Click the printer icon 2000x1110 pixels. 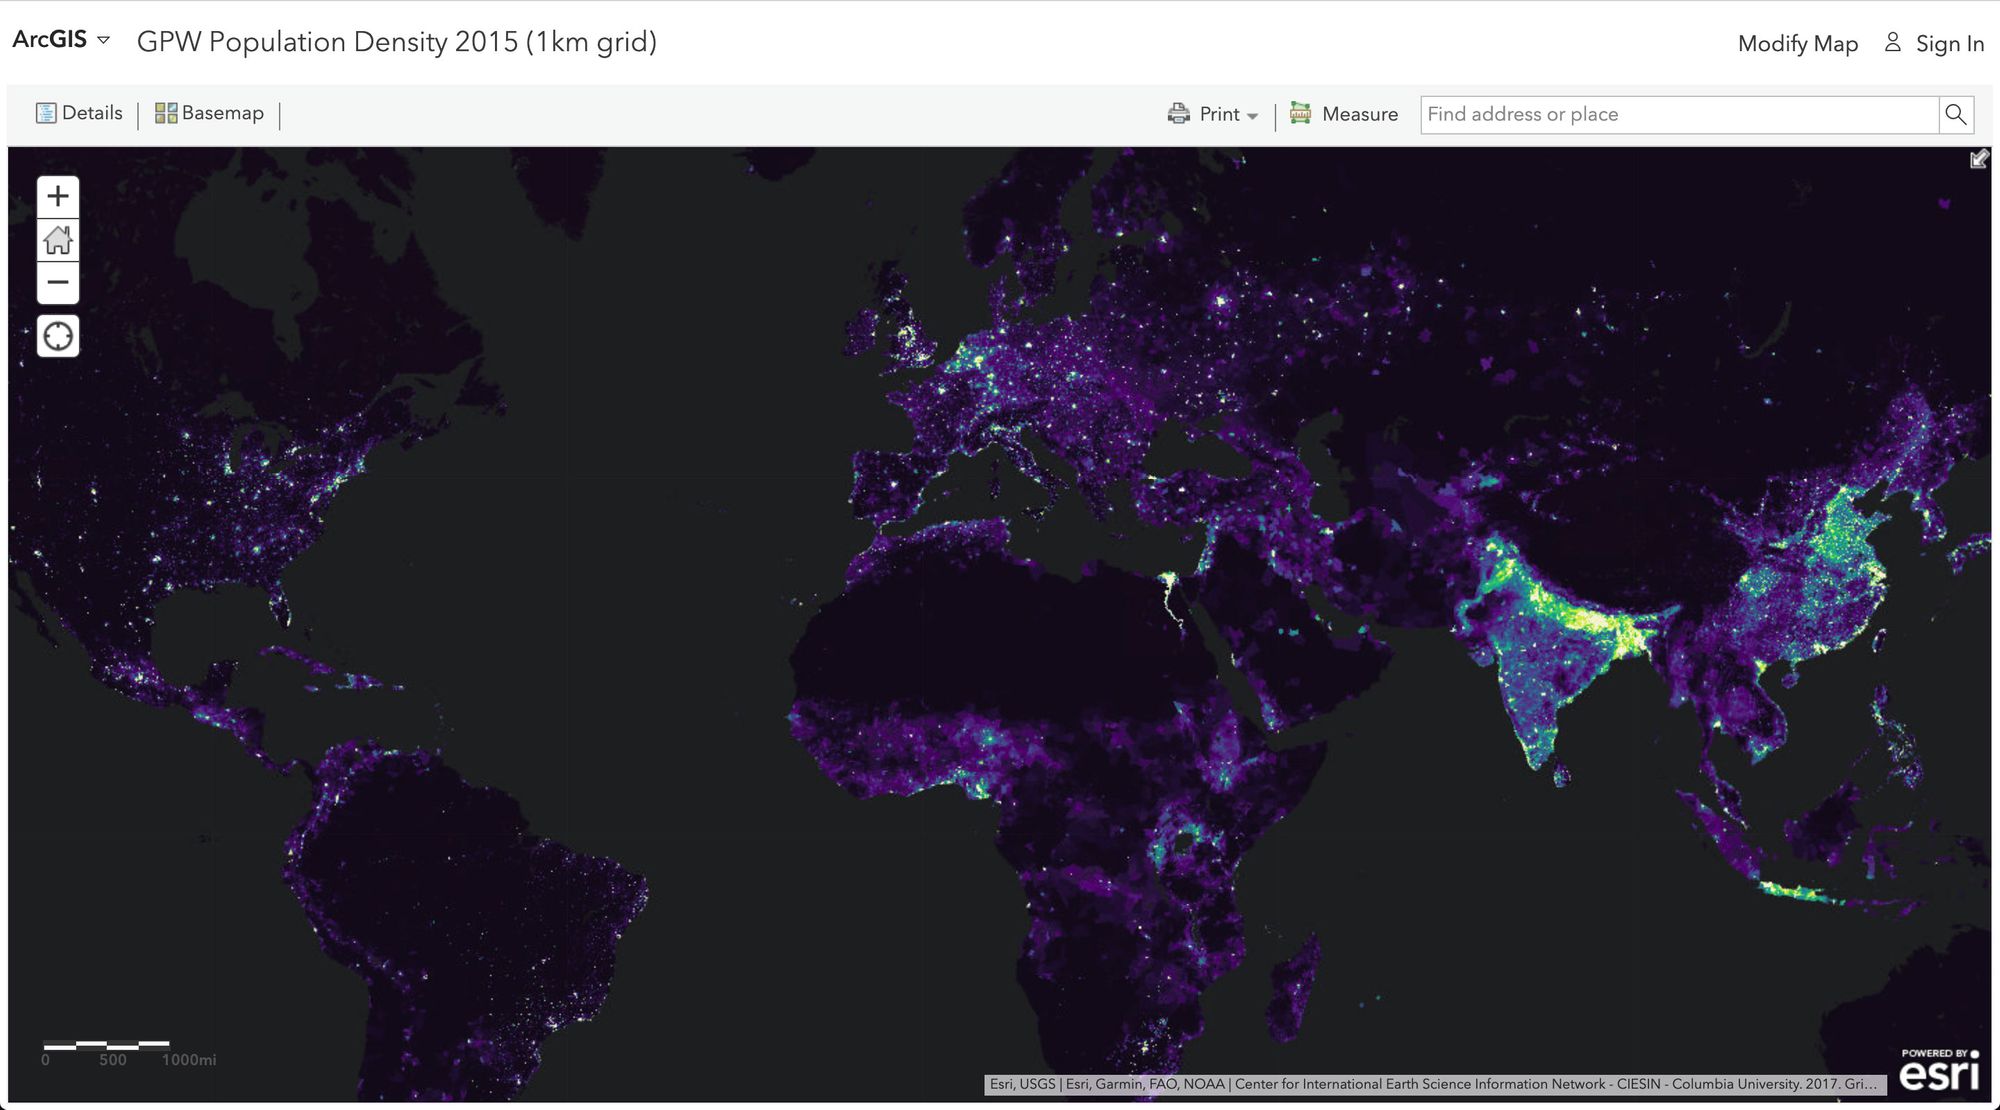[x=1179, y=114]
